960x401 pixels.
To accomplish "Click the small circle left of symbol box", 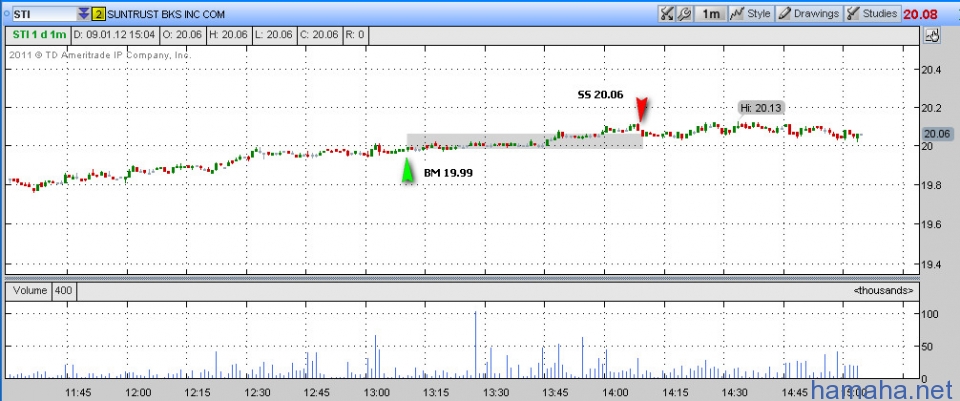I will click(7, 13).
